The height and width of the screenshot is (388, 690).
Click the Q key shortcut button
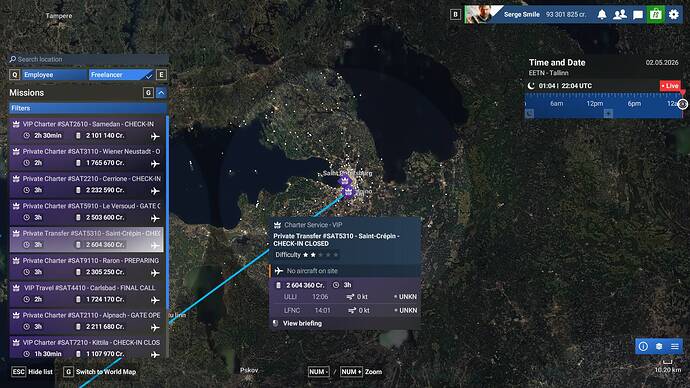(x=15, y=75)
